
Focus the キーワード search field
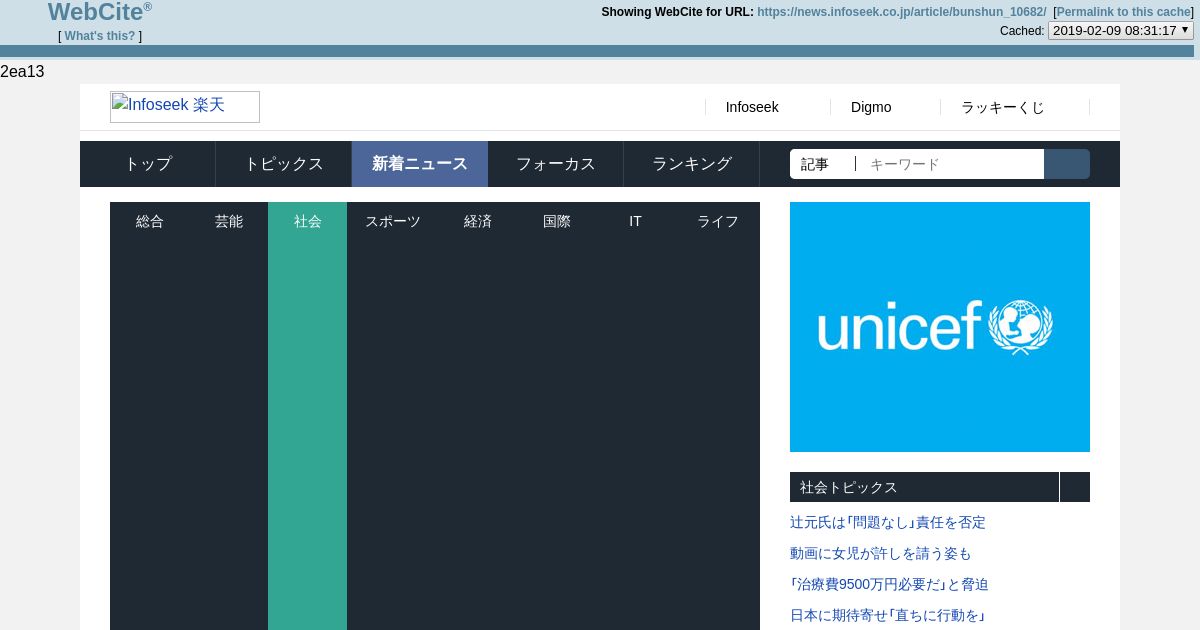coord(950,164)
